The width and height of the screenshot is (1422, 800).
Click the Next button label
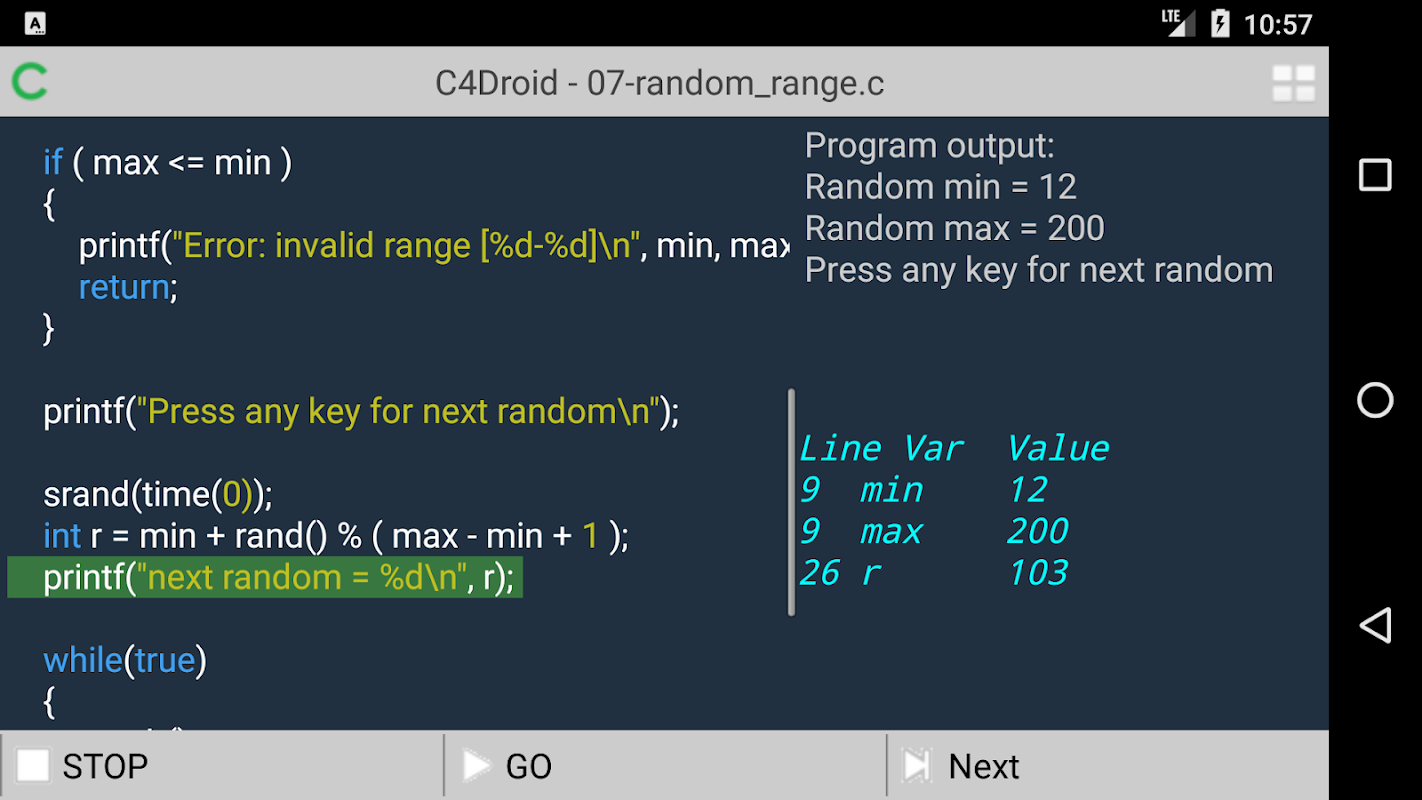click(x=984, y=767)
